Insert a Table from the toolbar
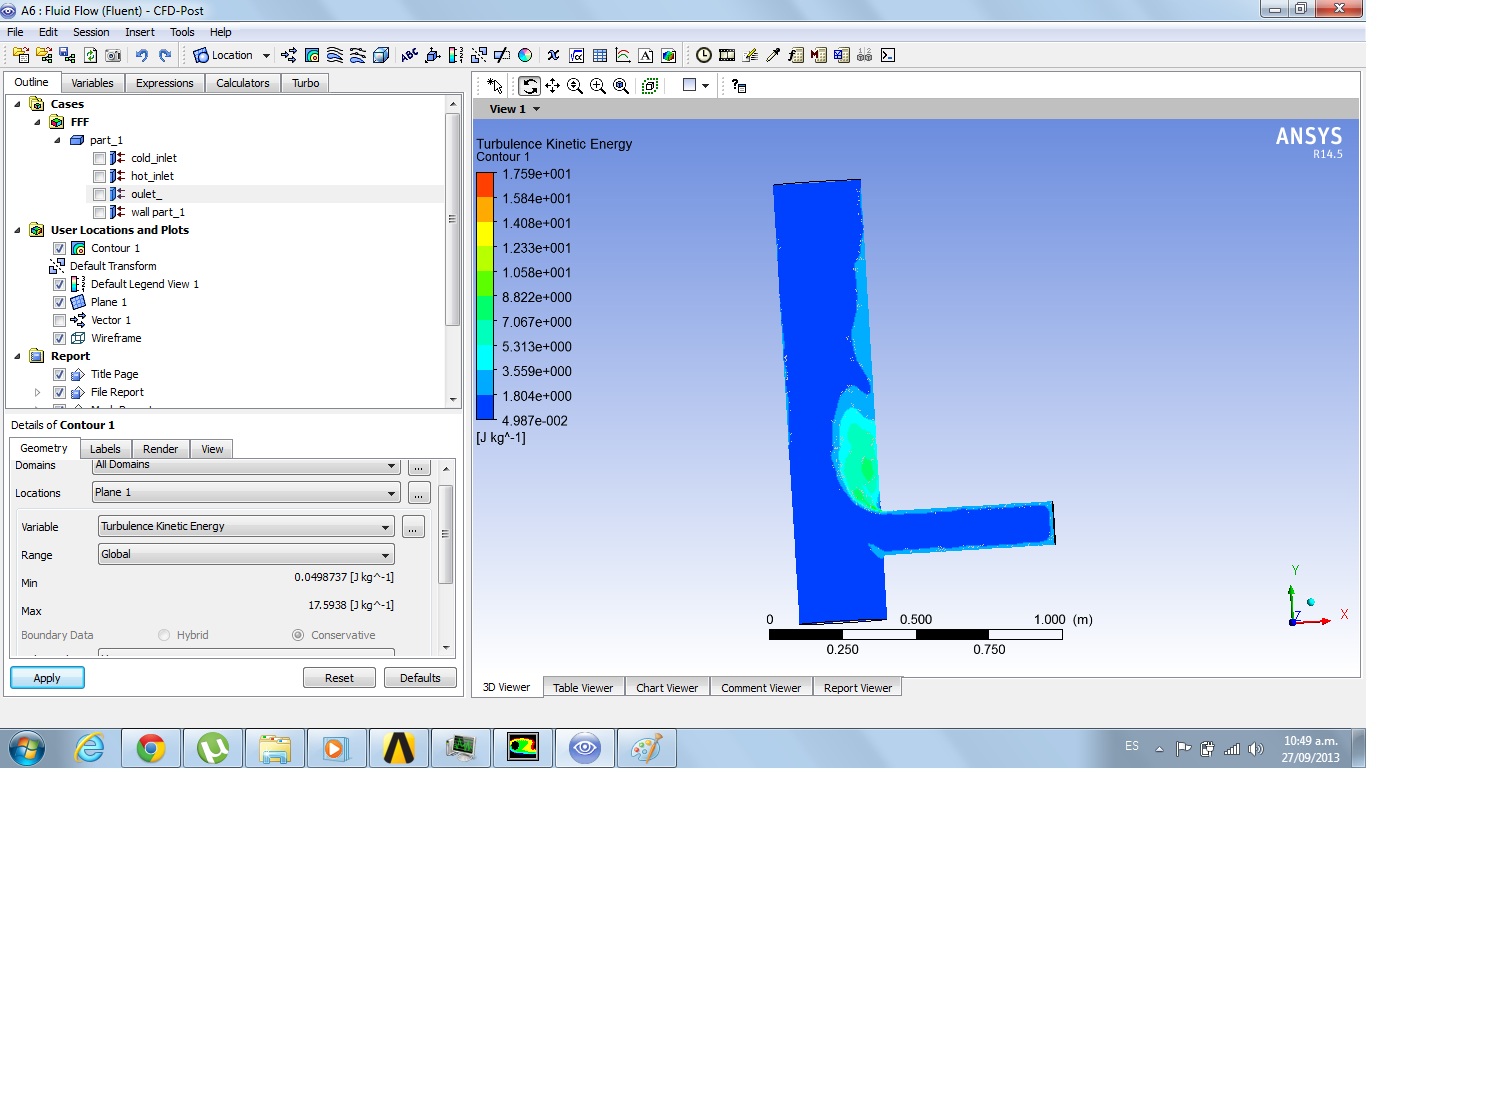Image resolution: width=1496 pixels, height=1114 pixels. tap(600, 55)
